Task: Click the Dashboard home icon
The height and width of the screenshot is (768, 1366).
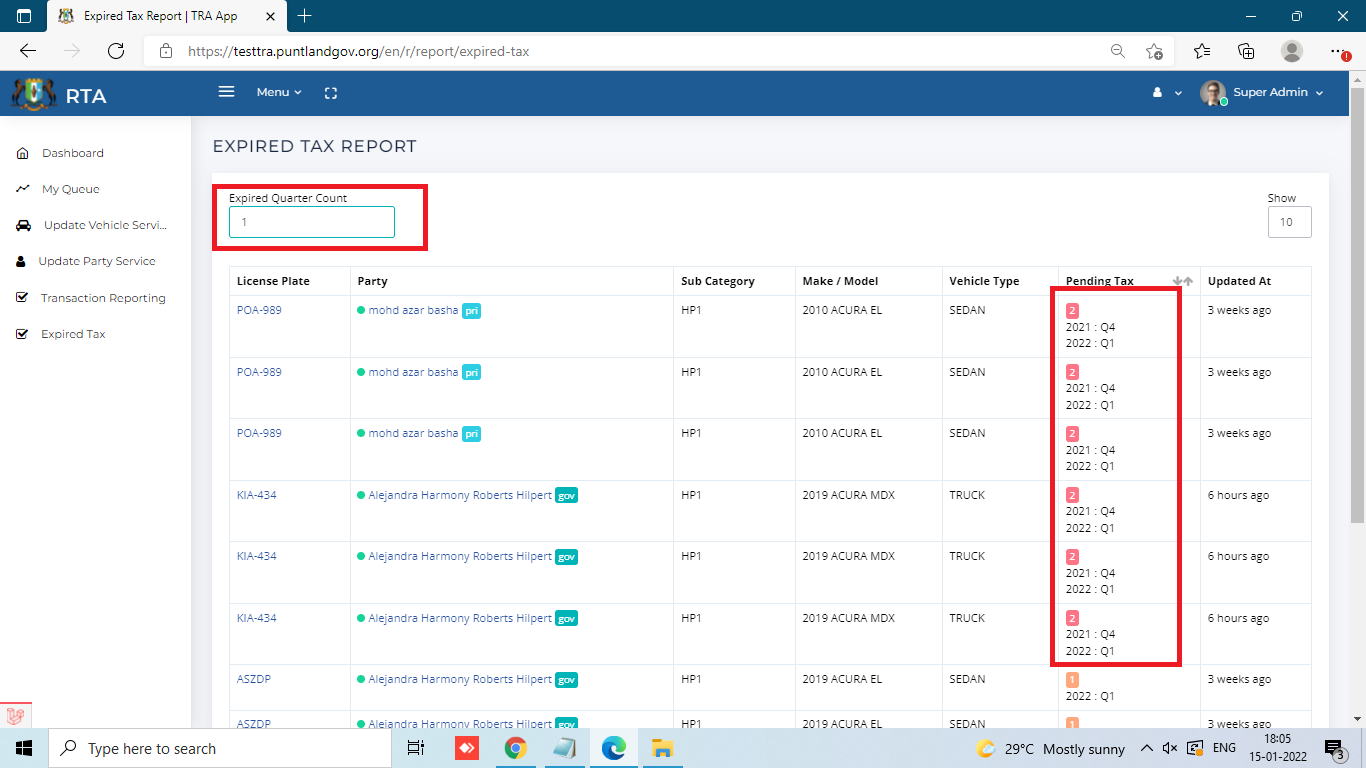Action: 22,153
